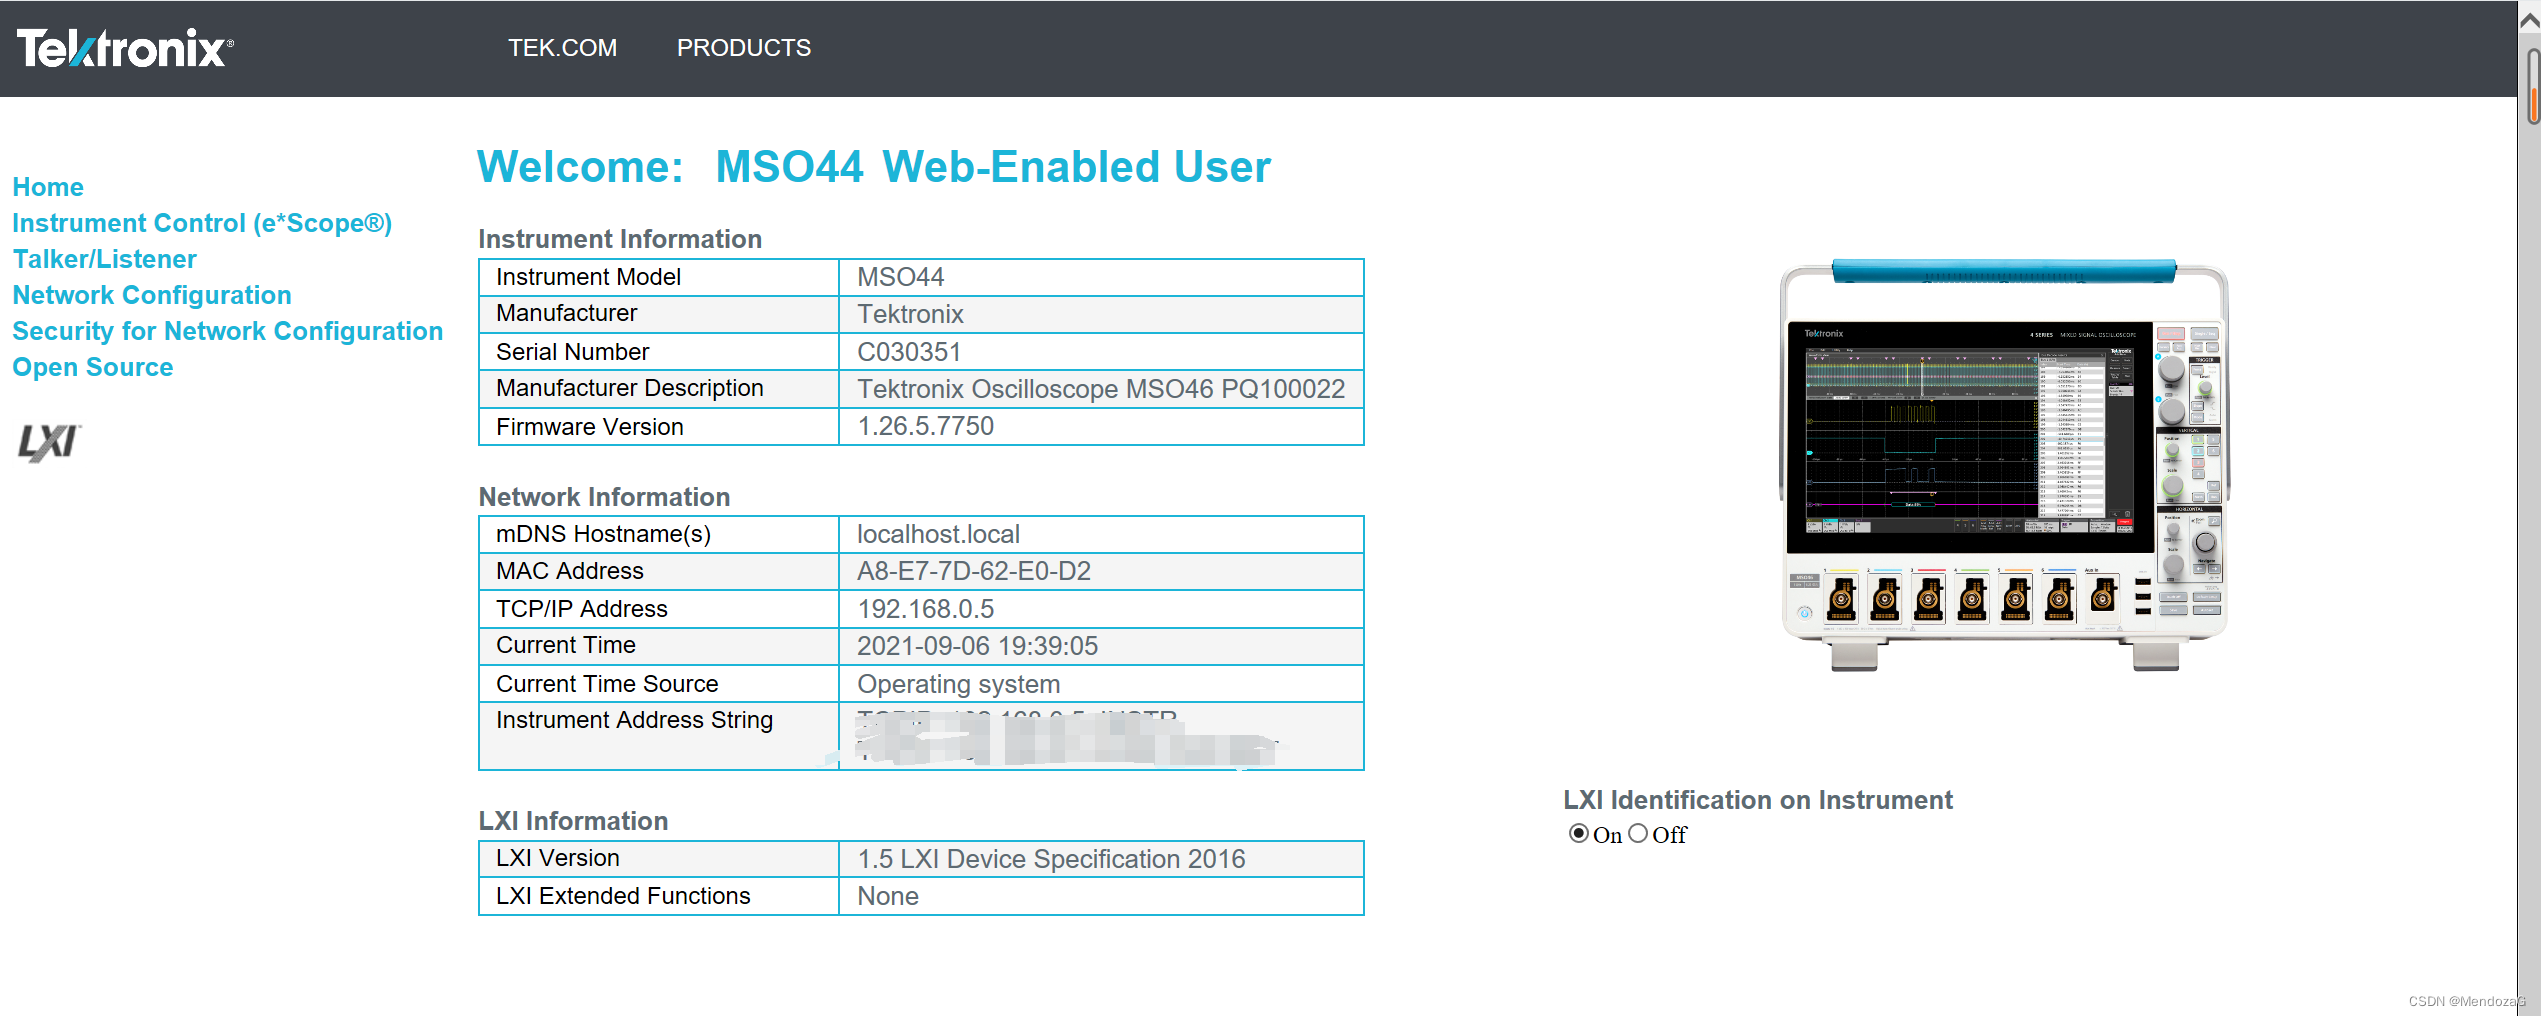The width and height of the screenshot is (2541, 1016).
Task: Click the 'mDNS Hostname(s)' label cell
Action: [658, 534]
